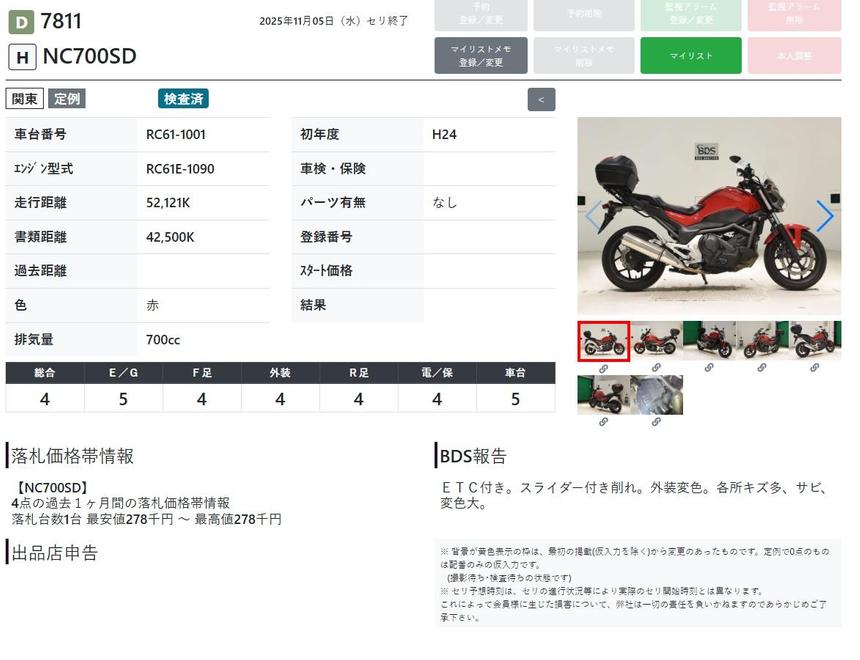Click the link icon under the fifth thumbnail
This screenshot has height=660, width=860.
click(x=815, y=368)
